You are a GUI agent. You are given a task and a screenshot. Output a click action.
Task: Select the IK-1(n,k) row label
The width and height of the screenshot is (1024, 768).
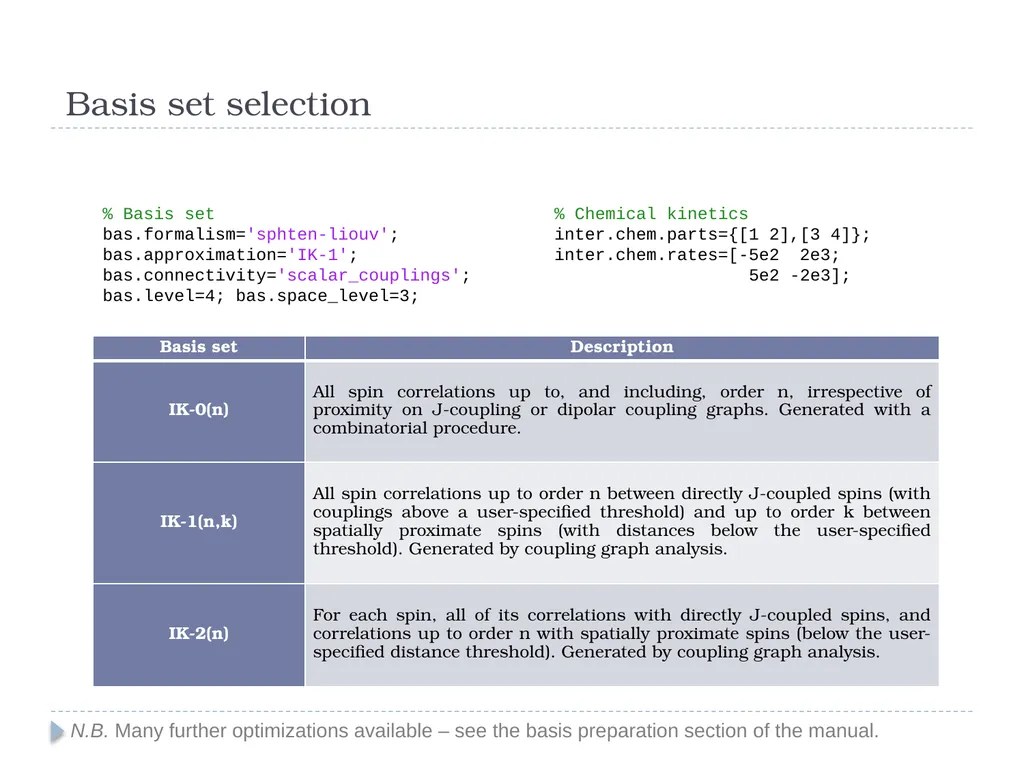(199, 521)
